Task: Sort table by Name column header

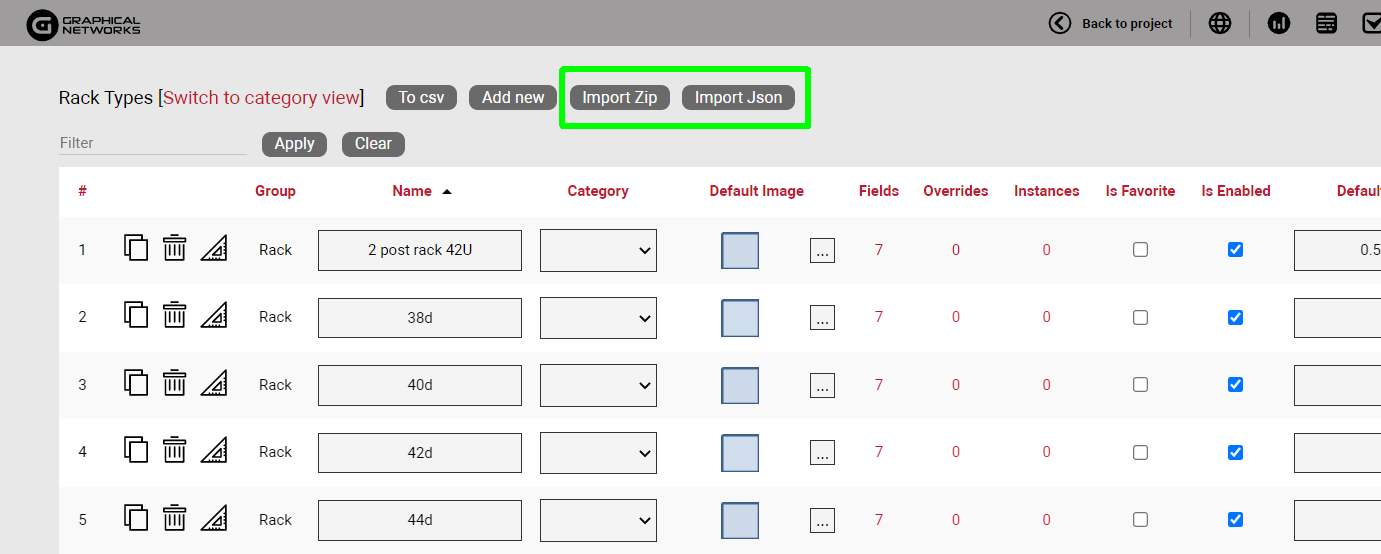Action: (x=412, y=191)
